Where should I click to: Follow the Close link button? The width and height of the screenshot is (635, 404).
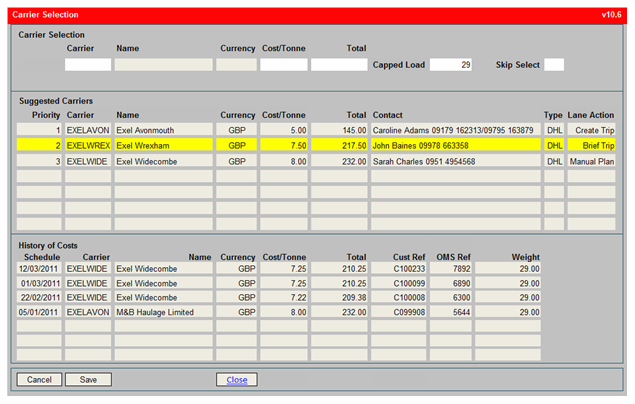tap(237, 379)
